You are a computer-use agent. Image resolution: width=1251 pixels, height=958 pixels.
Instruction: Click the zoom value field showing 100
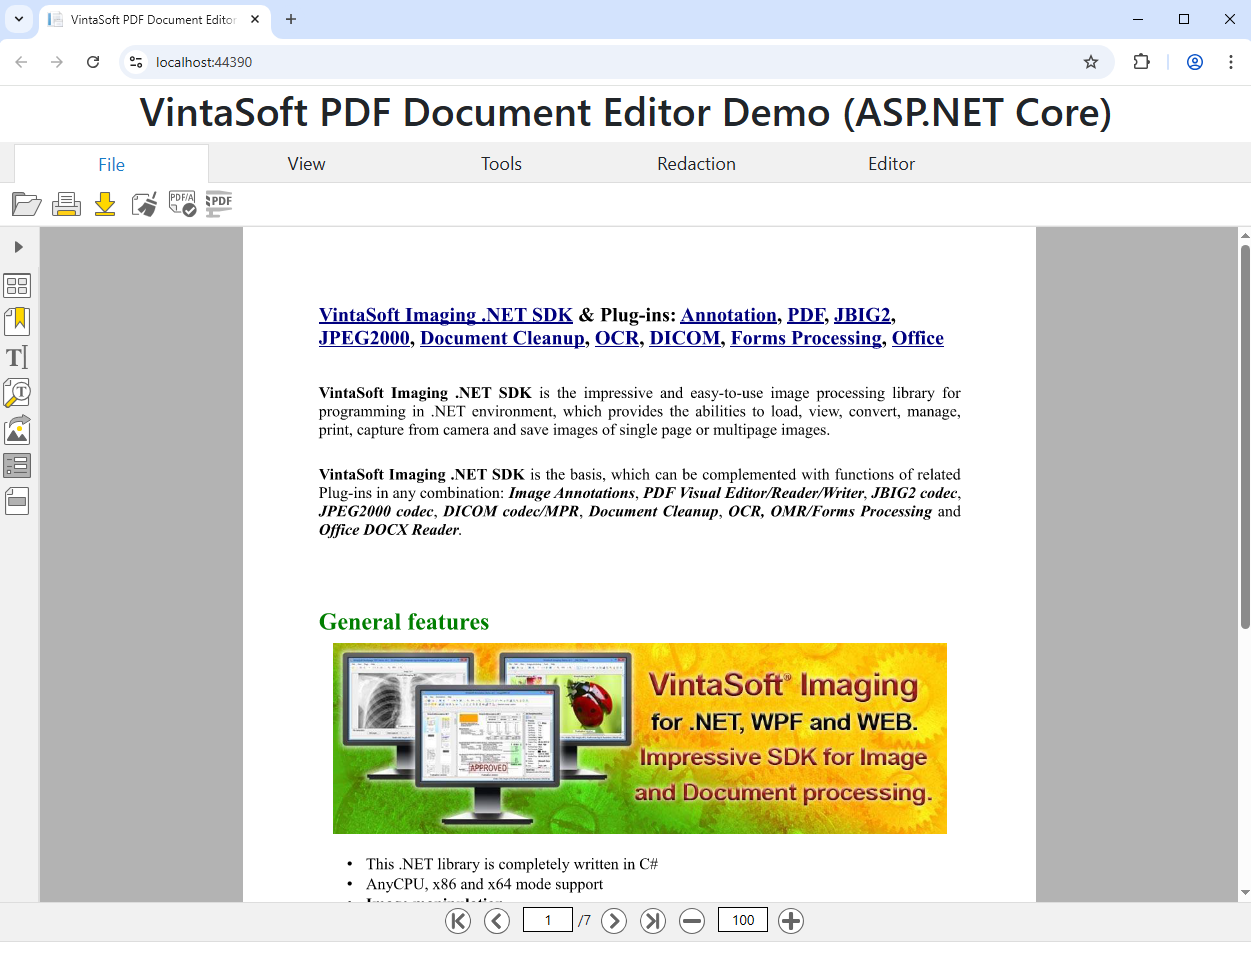743,920
